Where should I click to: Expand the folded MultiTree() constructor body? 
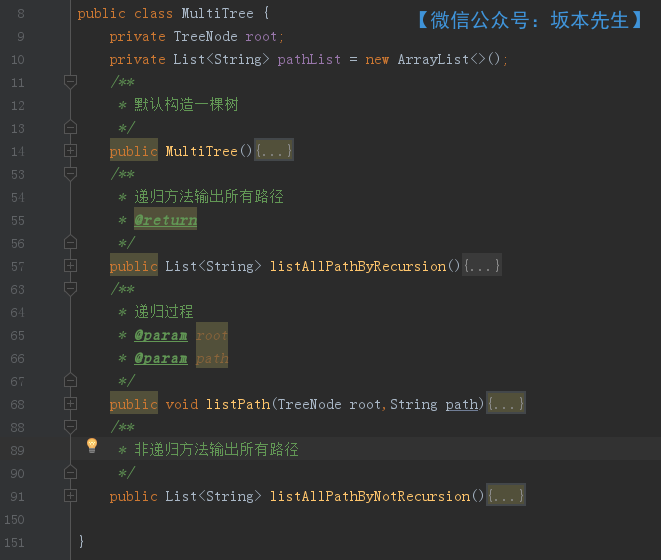pos(274,151)
